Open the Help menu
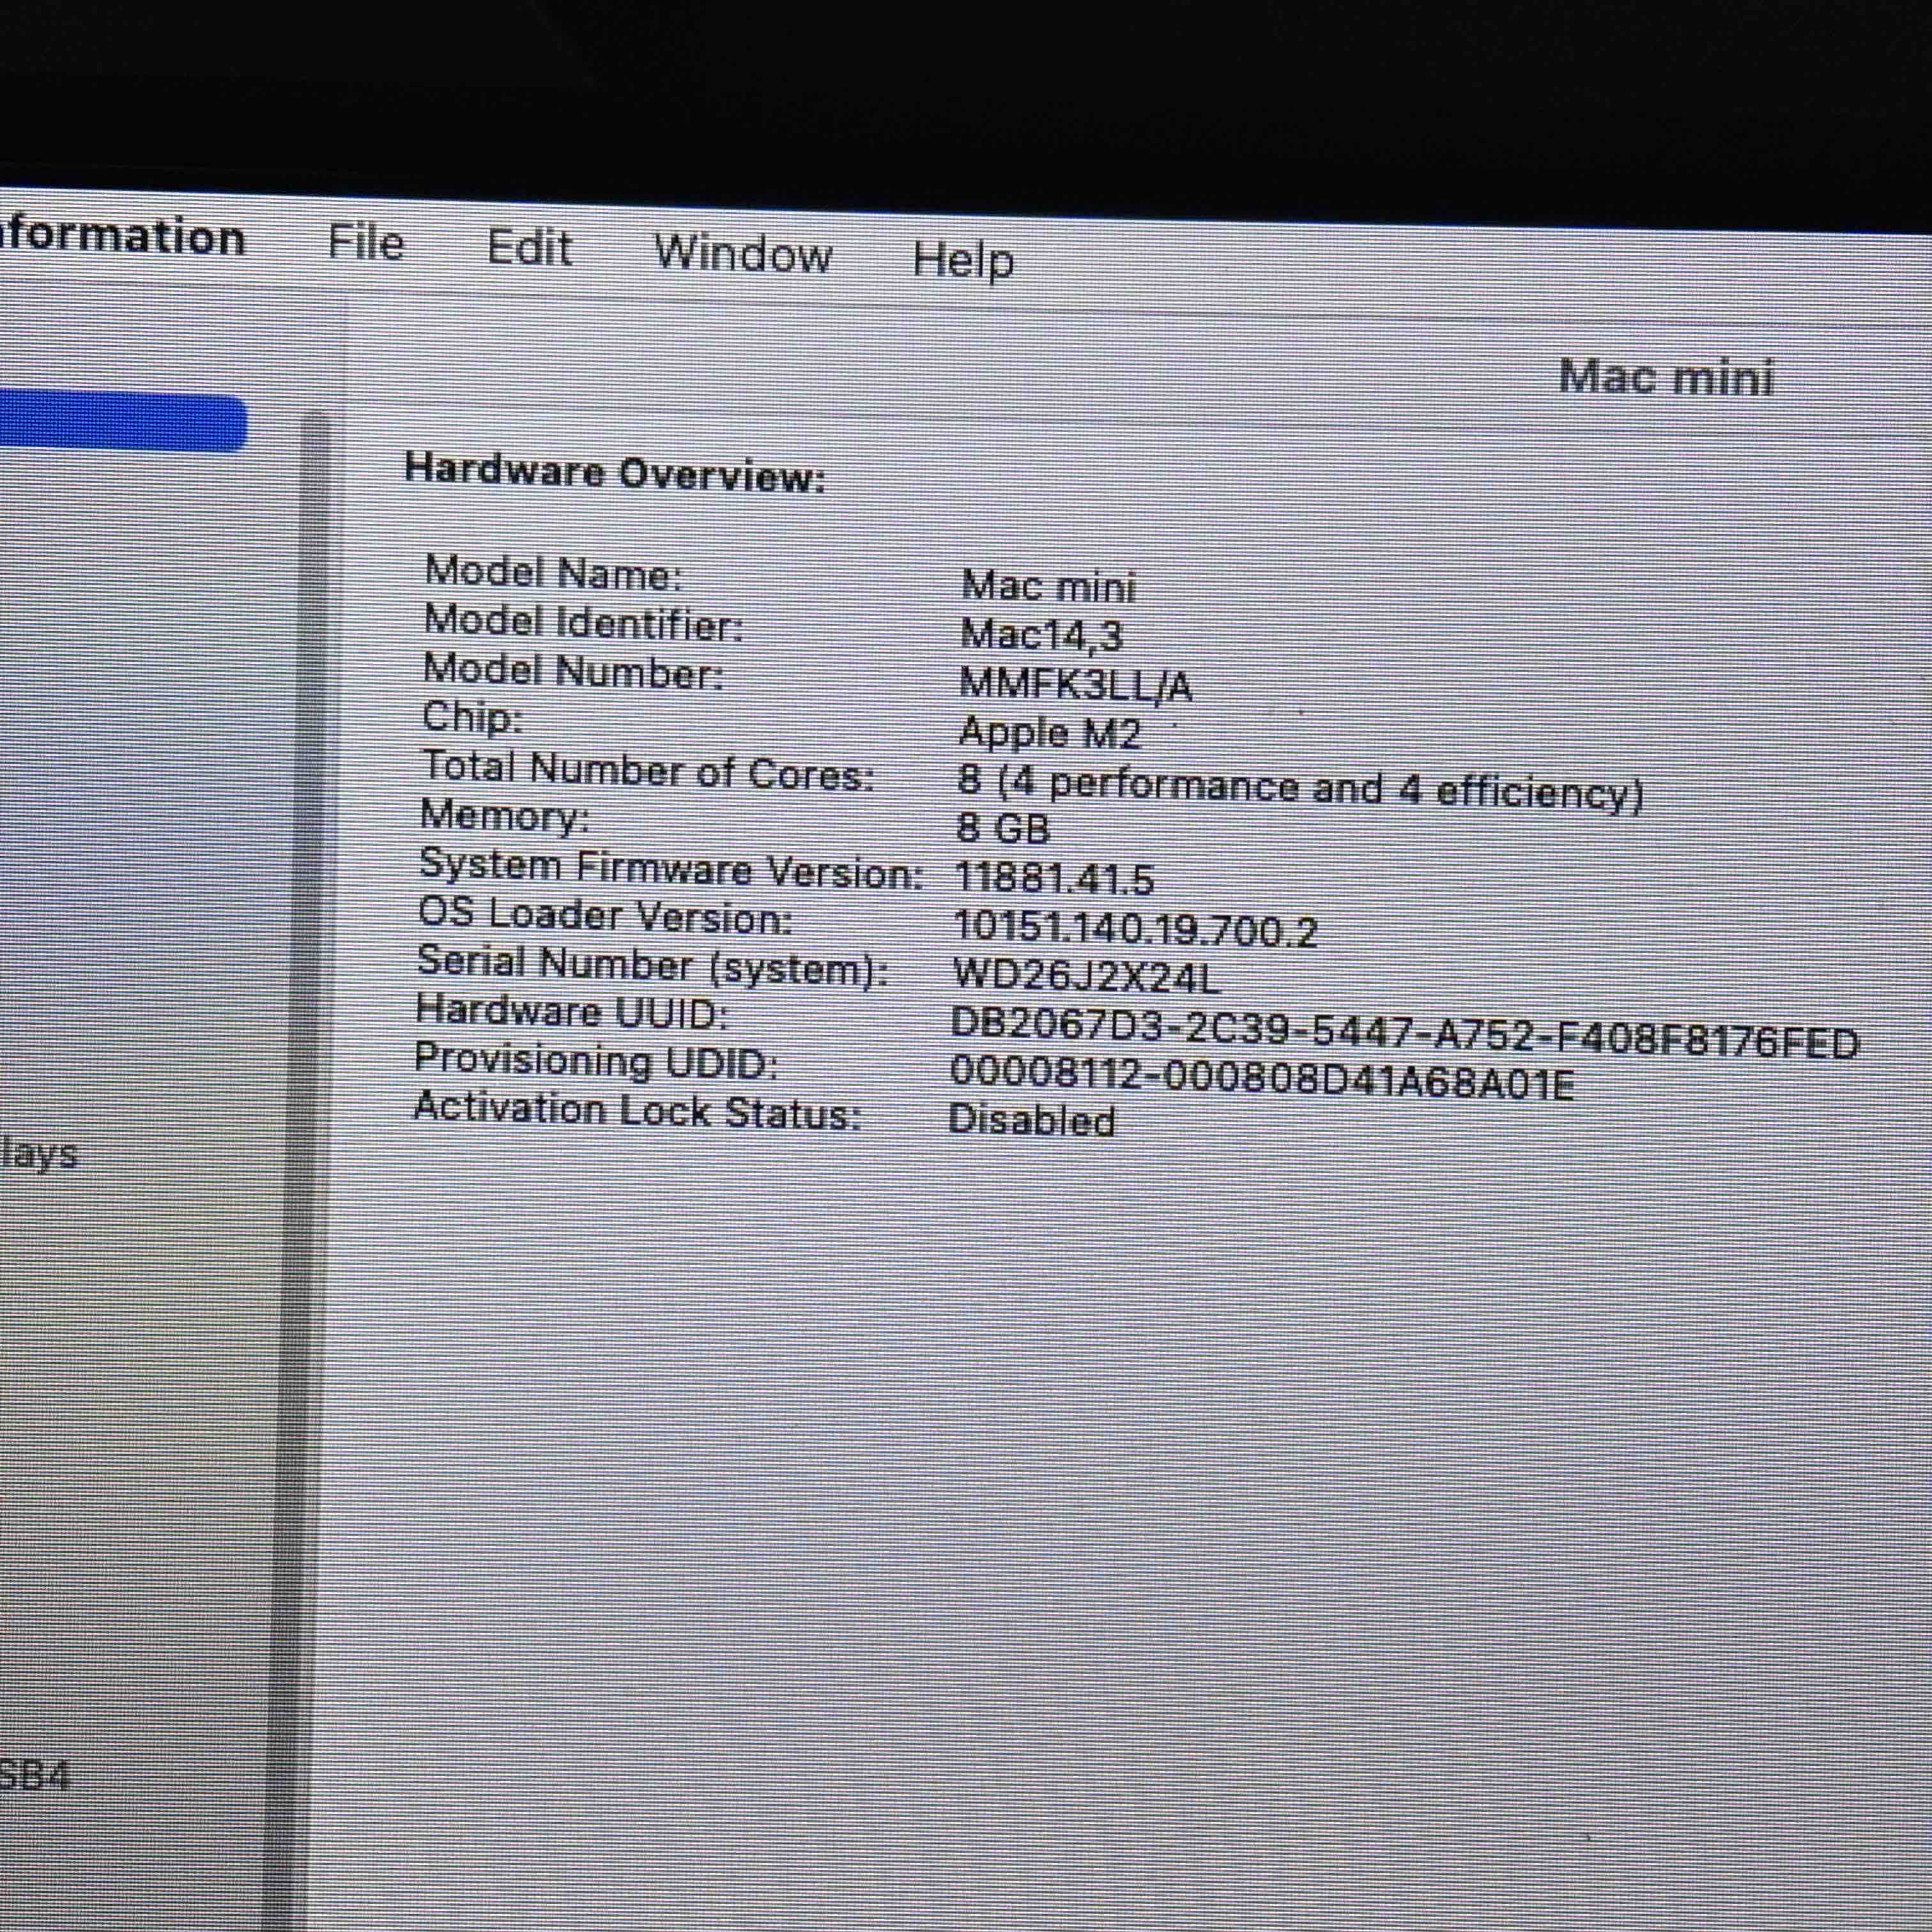This screenshot has height=1932, width=1932. click(963, 260)
